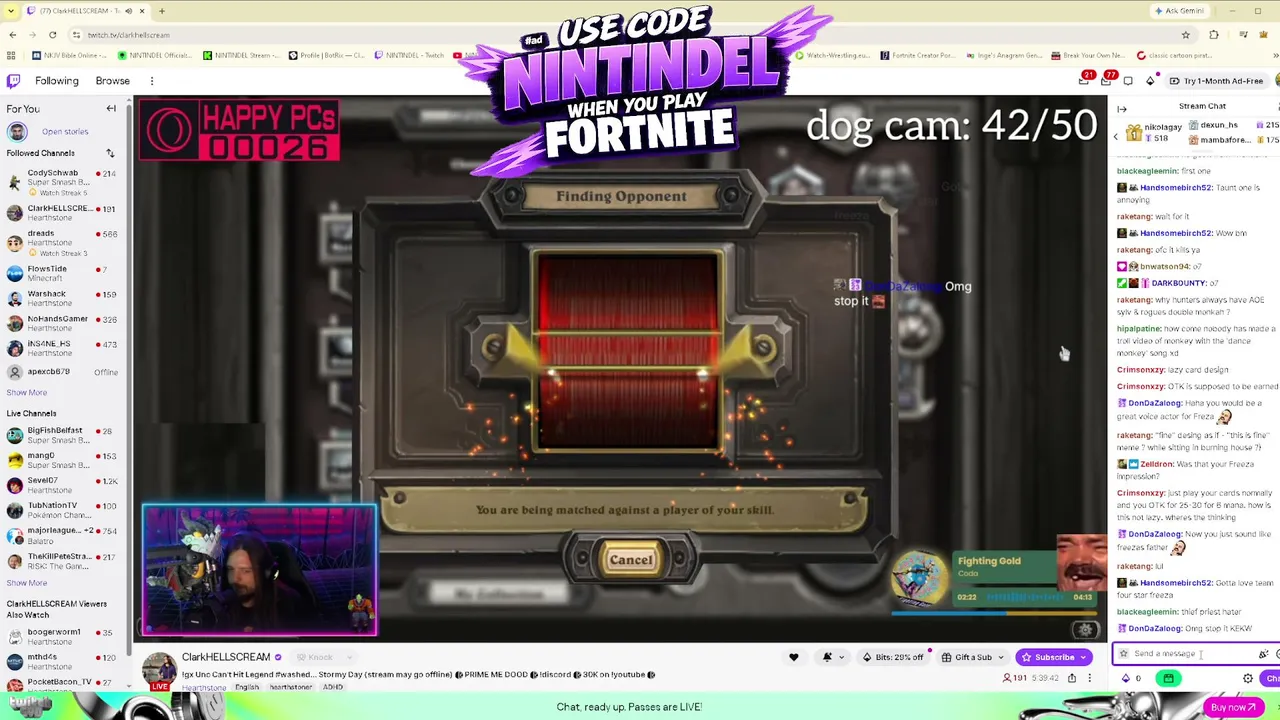Share the stream via share icon
Image resolution: width=1280 pixels, height=720 pixels.
[1072, 678]
